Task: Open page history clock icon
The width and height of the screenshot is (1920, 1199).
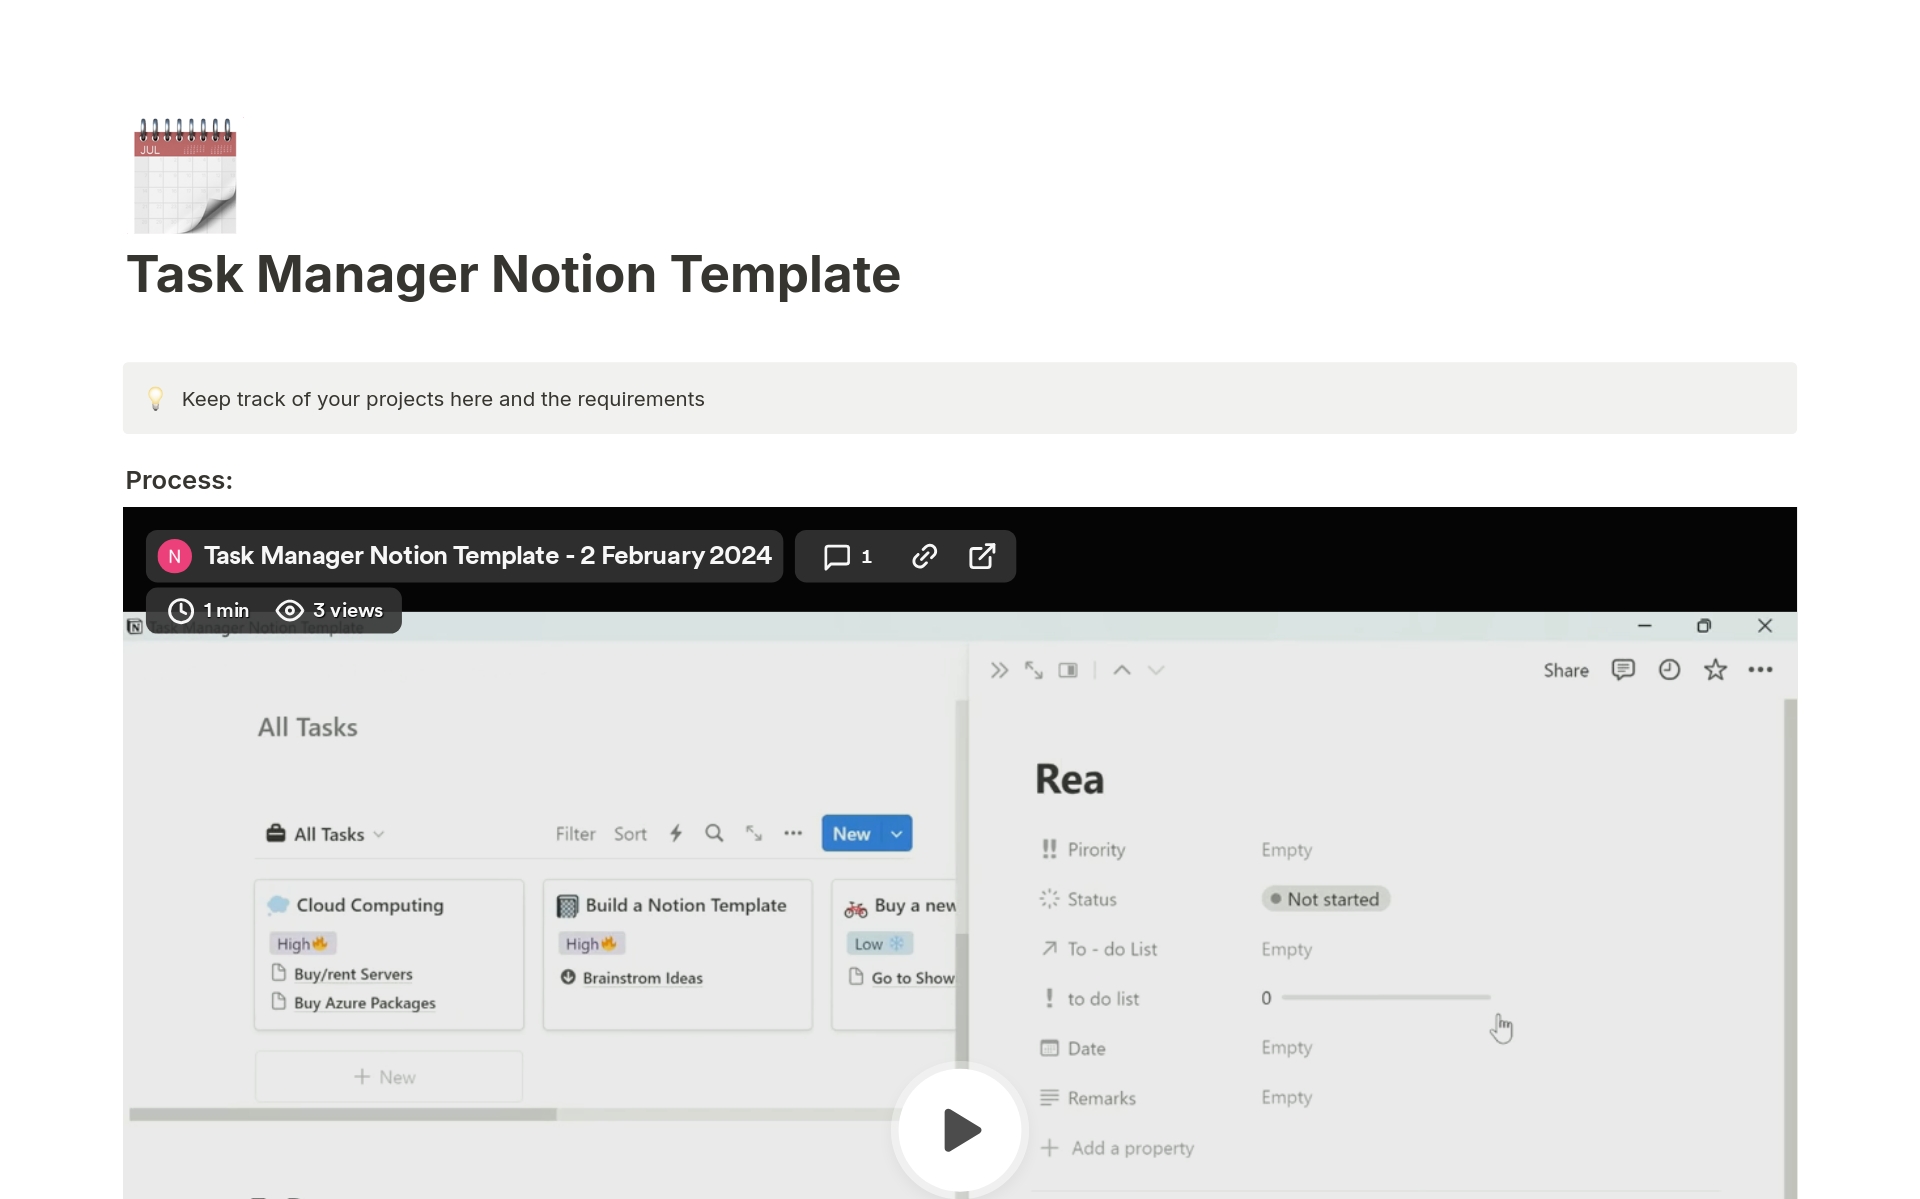Action: point(1669,670)
